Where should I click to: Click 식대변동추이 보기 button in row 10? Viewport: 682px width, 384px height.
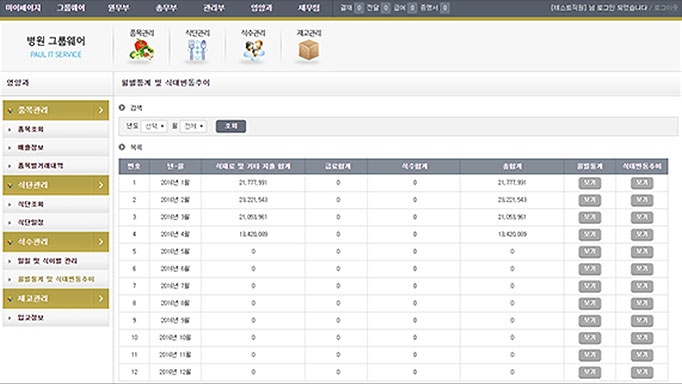(642, 338)
